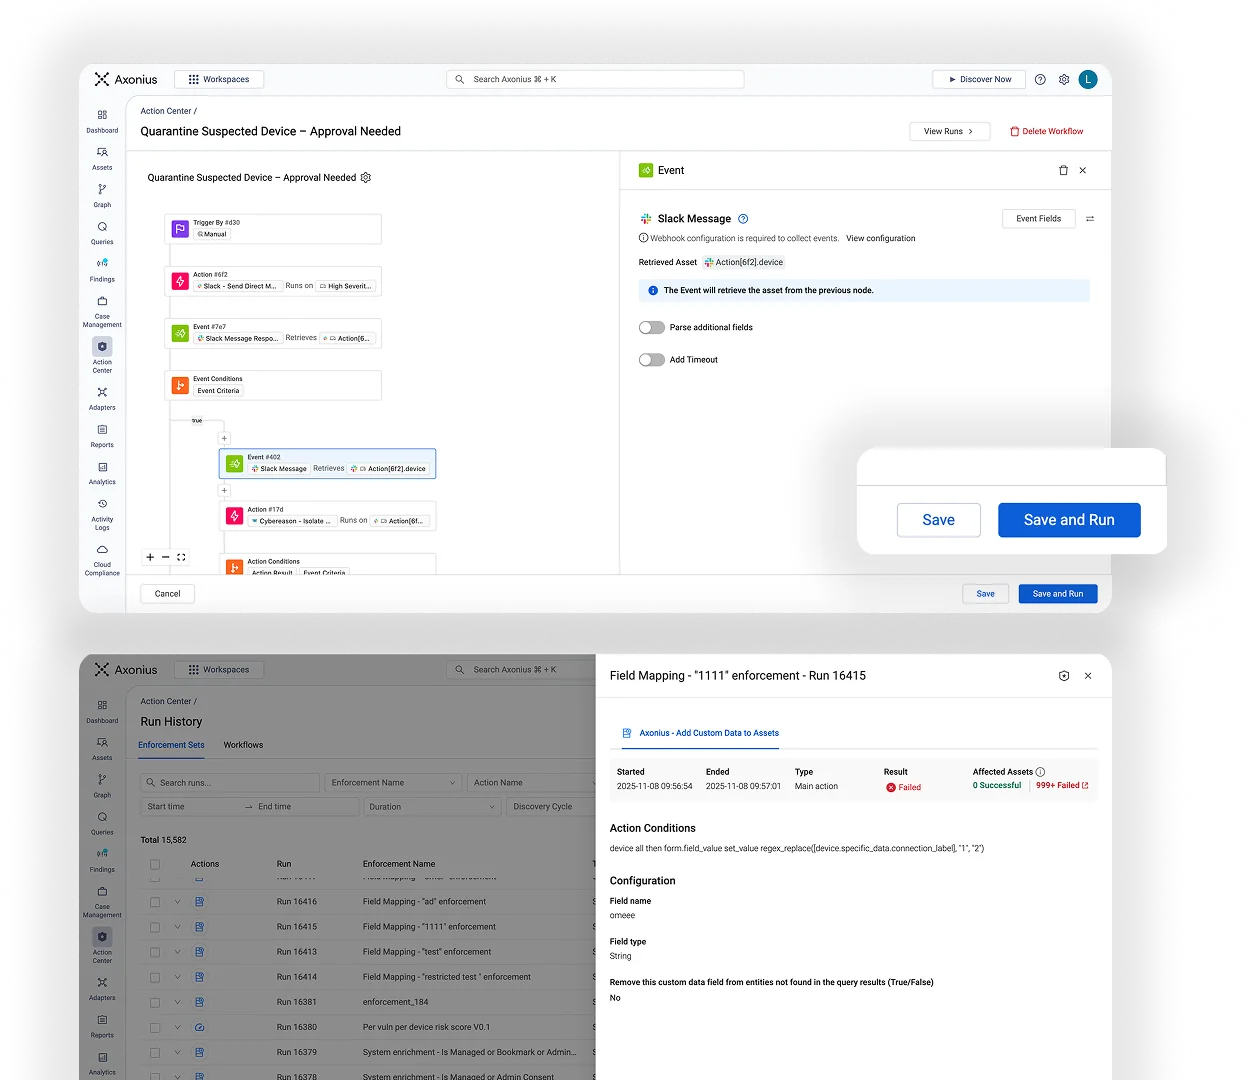Open Case Management in the workflow editor sidebar
This screenshot has height=1080, width=1250.
(x=102, y=311)
